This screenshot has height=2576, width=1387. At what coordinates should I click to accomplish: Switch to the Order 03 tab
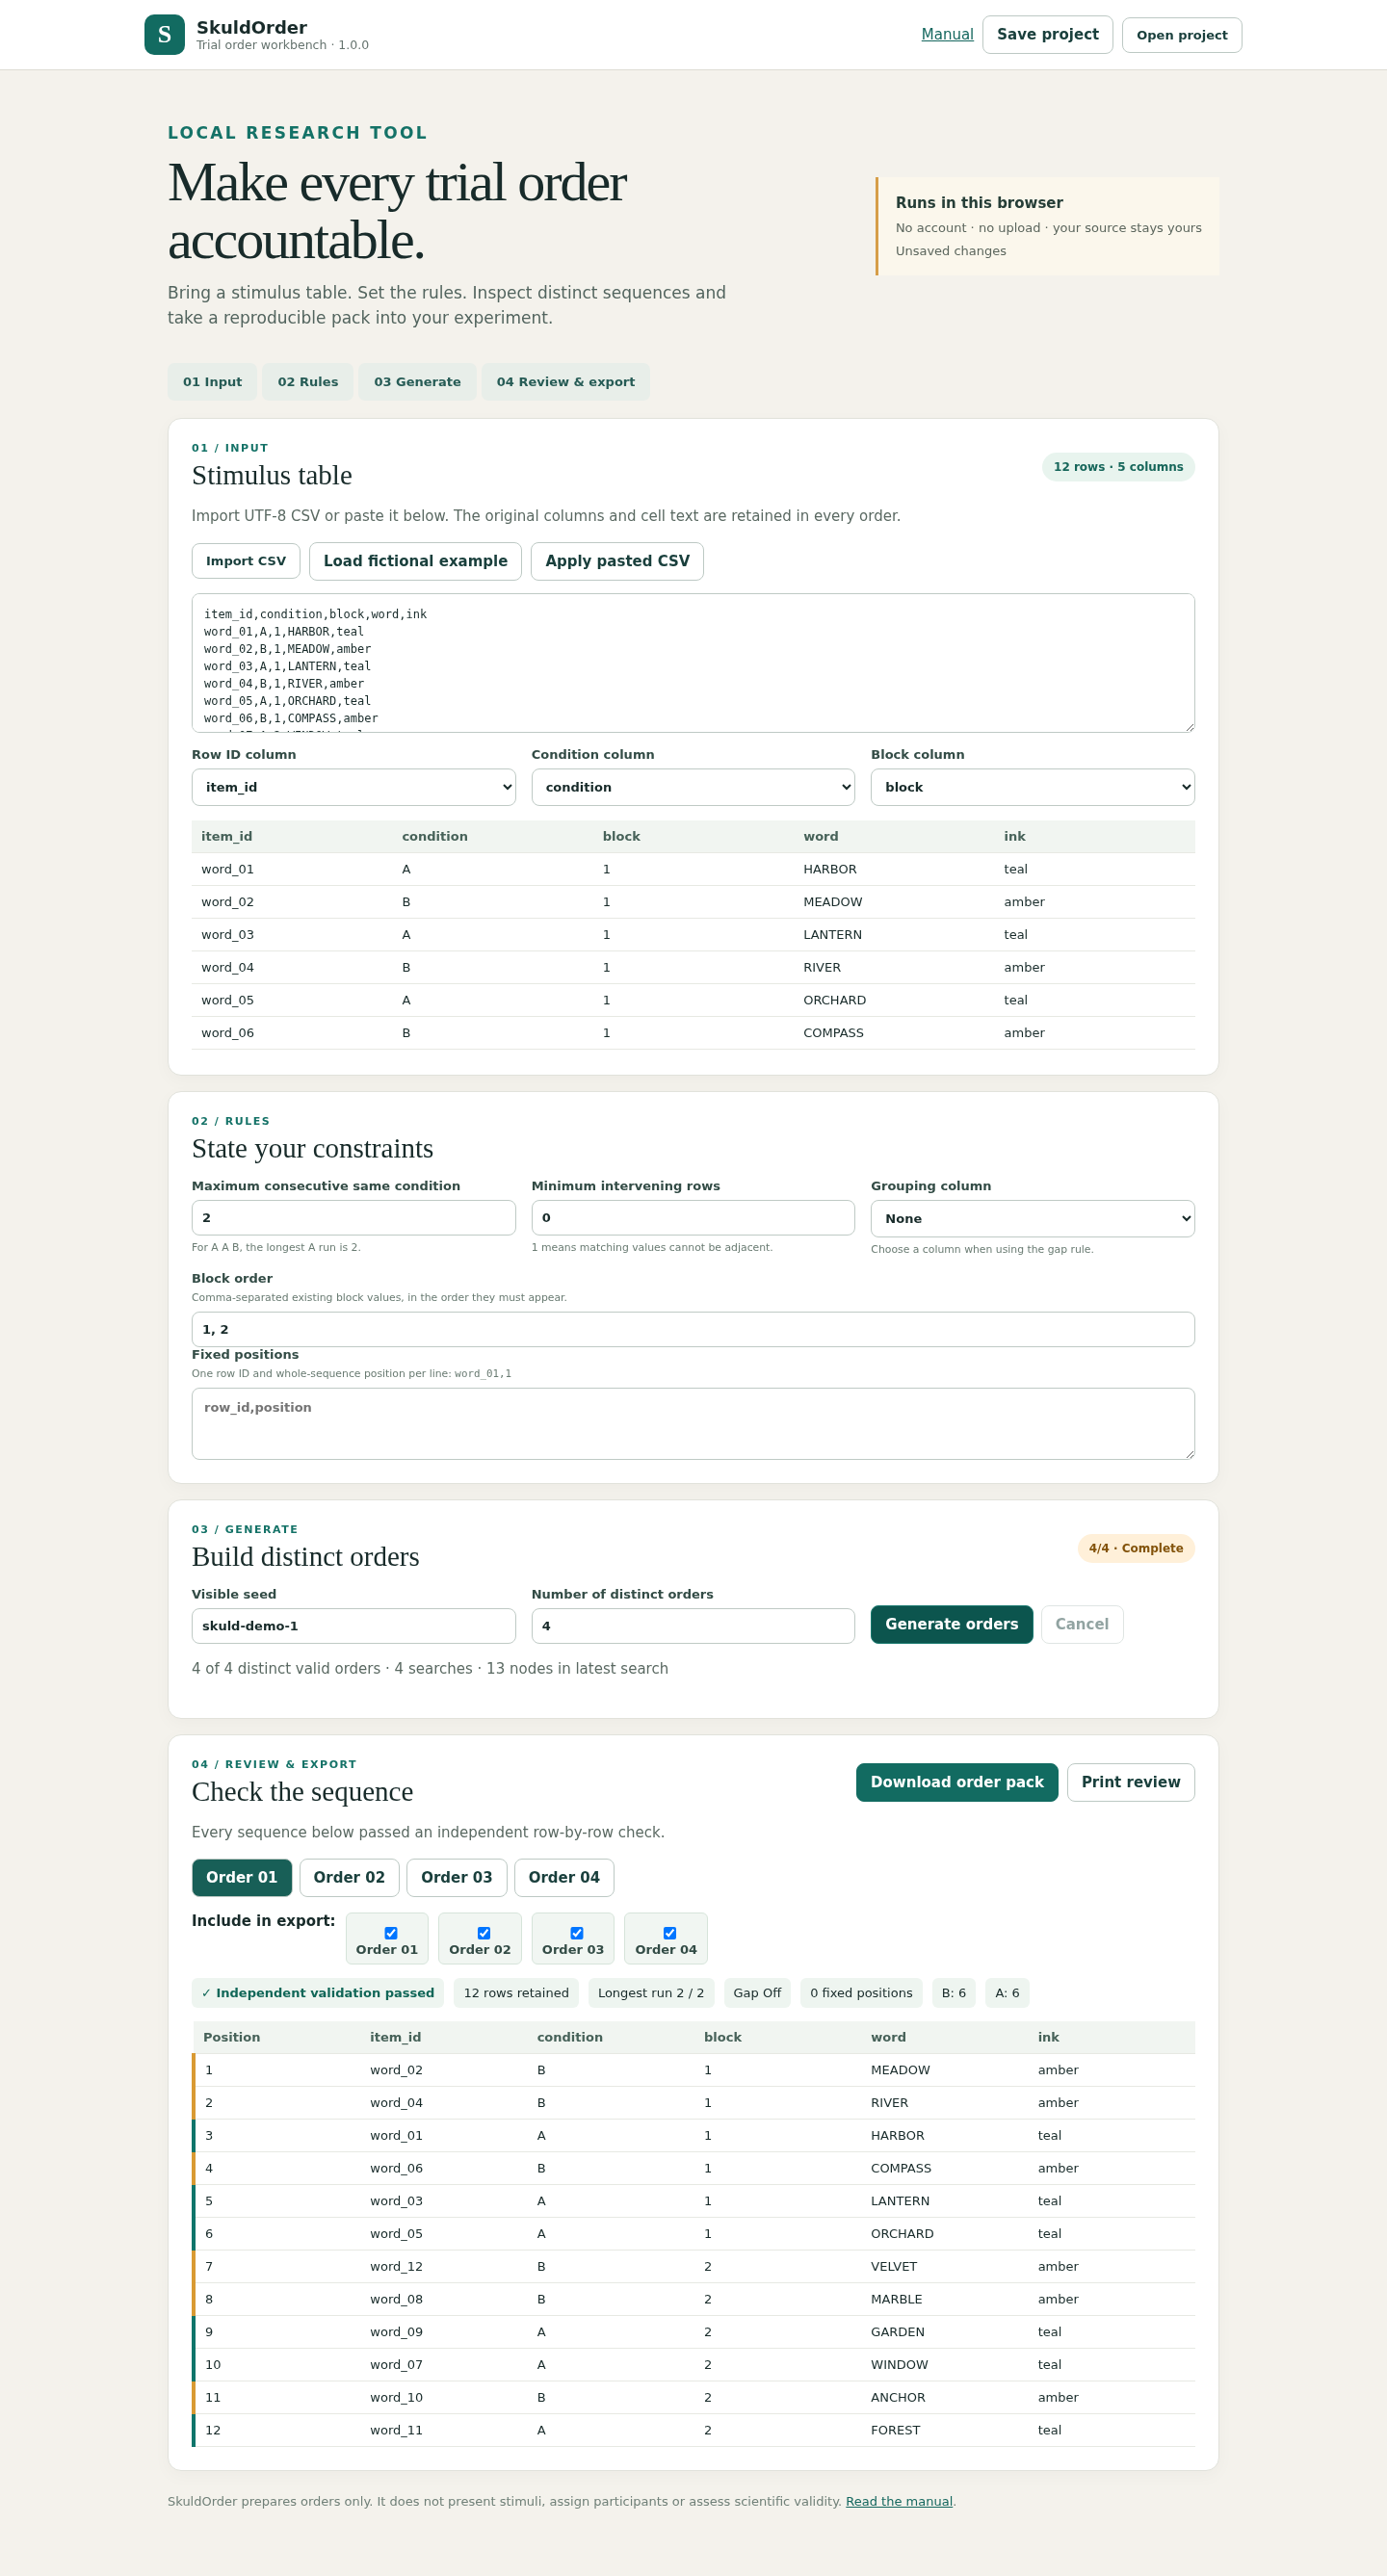point(457,1878)
